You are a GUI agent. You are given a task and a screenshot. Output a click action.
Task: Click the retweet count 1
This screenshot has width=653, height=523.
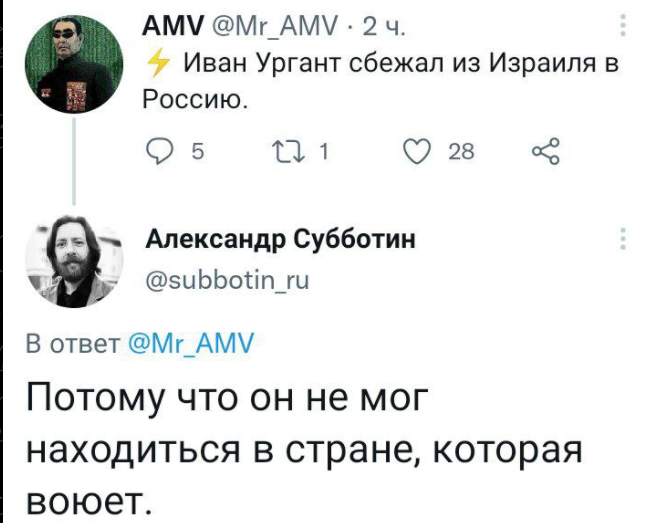[x=324, y=152]
